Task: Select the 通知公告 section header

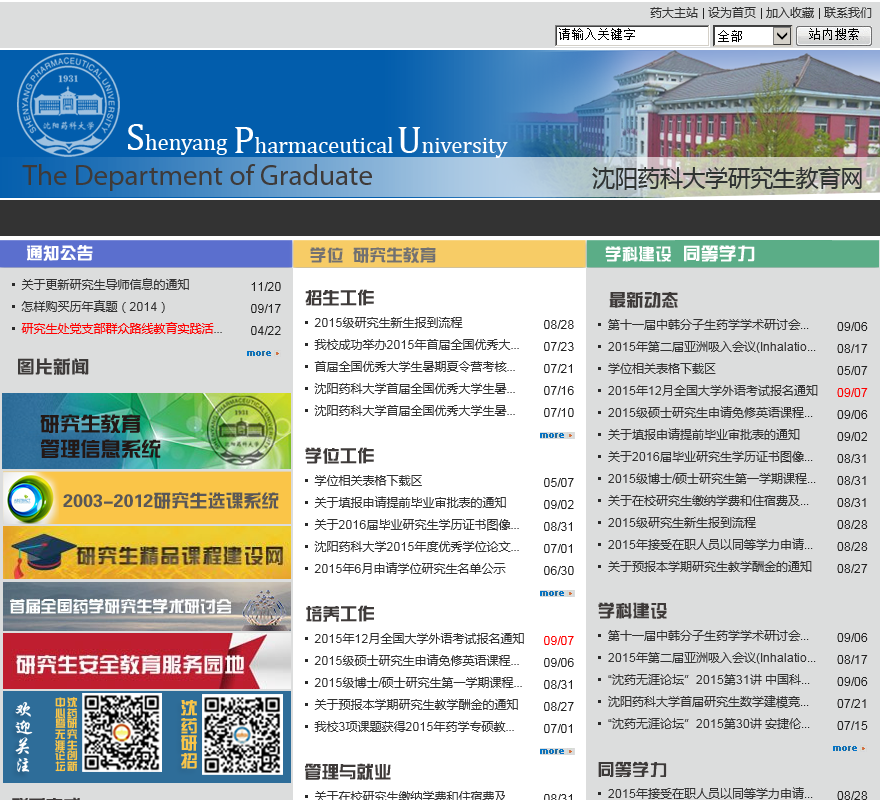Action: [59, 253]
